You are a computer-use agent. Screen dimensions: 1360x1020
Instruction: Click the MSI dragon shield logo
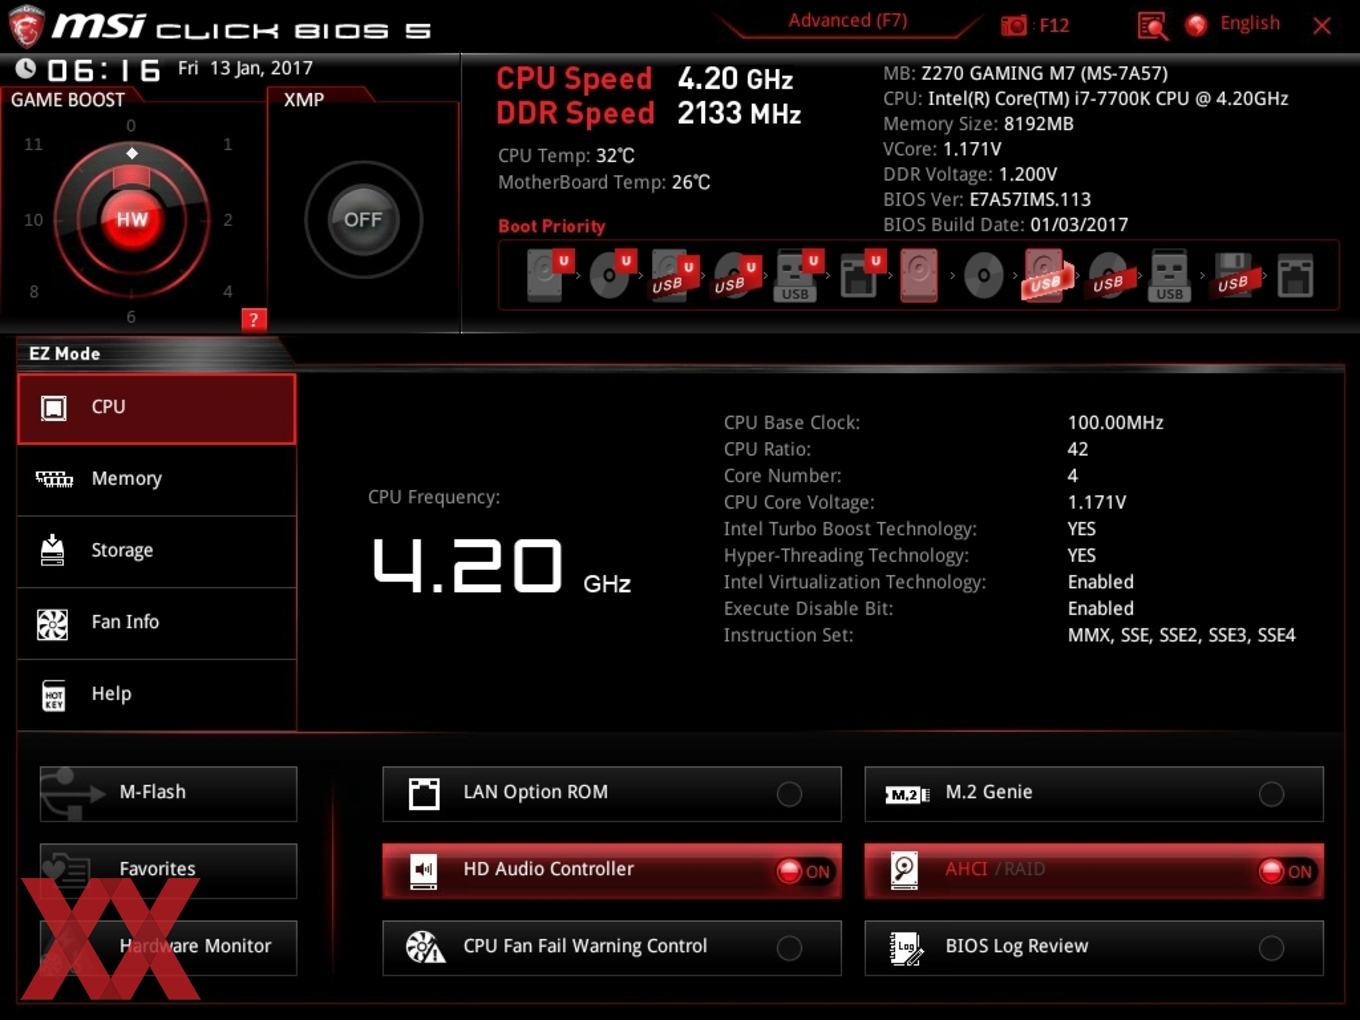click(x=26, y=26)
